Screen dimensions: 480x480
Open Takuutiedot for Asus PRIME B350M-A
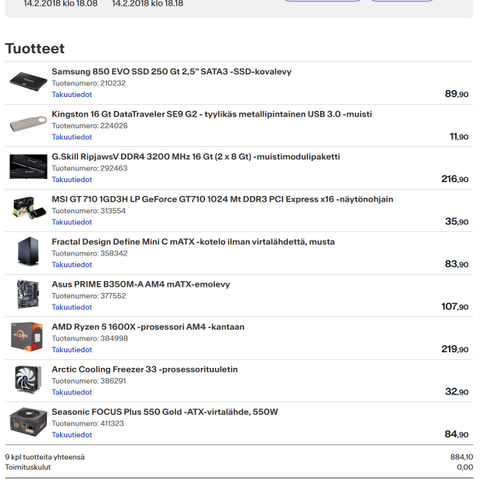pyautogui.click(x=72, y=307)
